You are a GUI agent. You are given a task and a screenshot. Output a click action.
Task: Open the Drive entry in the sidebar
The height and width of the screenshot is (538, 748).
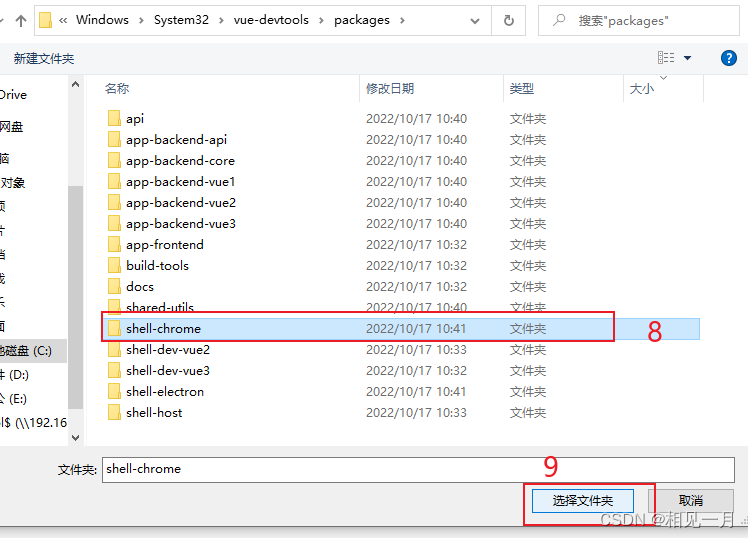13,94
